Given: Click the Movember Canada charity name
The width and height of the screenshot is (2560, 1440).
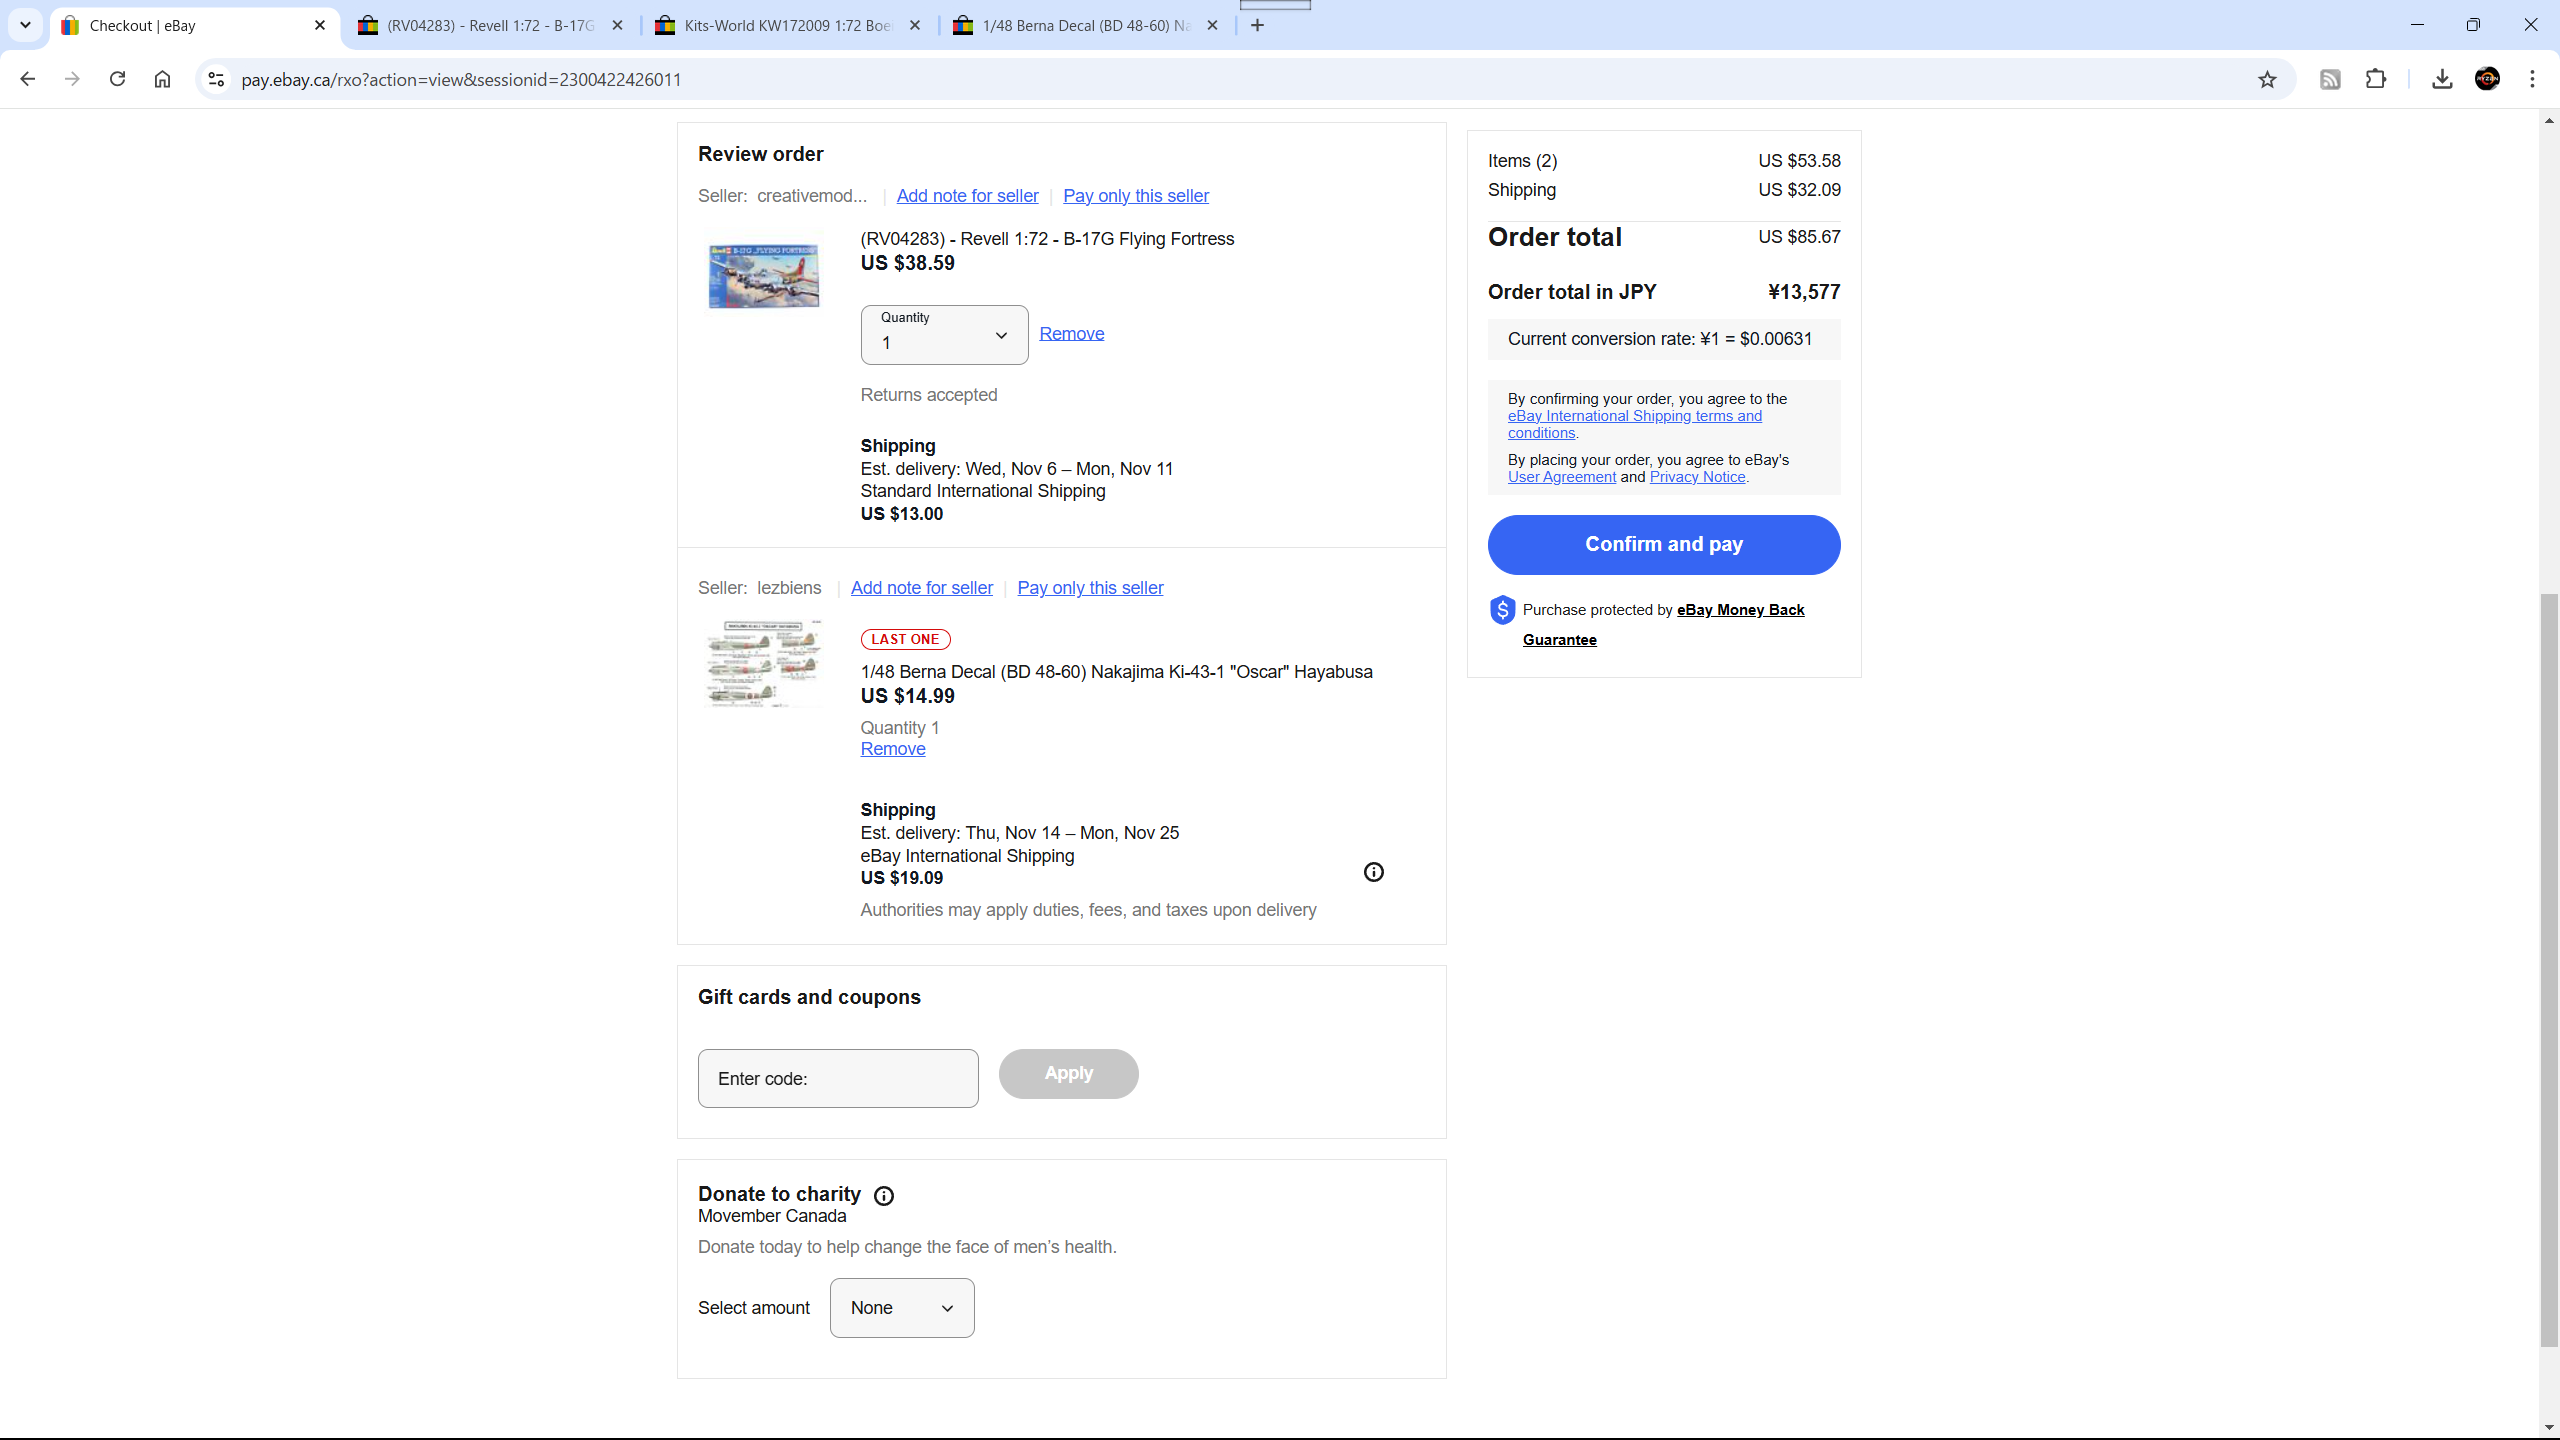Looking at the screenshot, I should (772, 1216).
